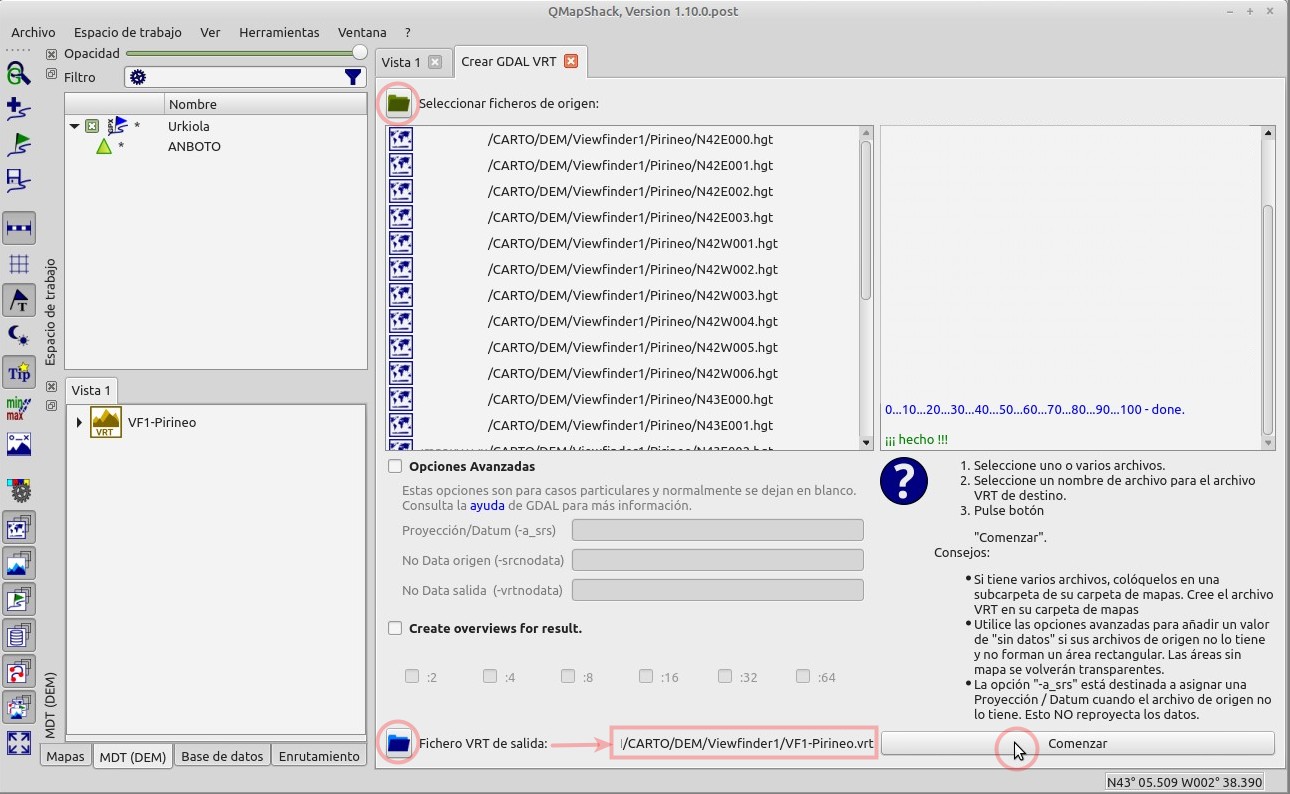The image size is (1290, 794).
Task: Click the blue question mark help icon
Action: [904, 480]
